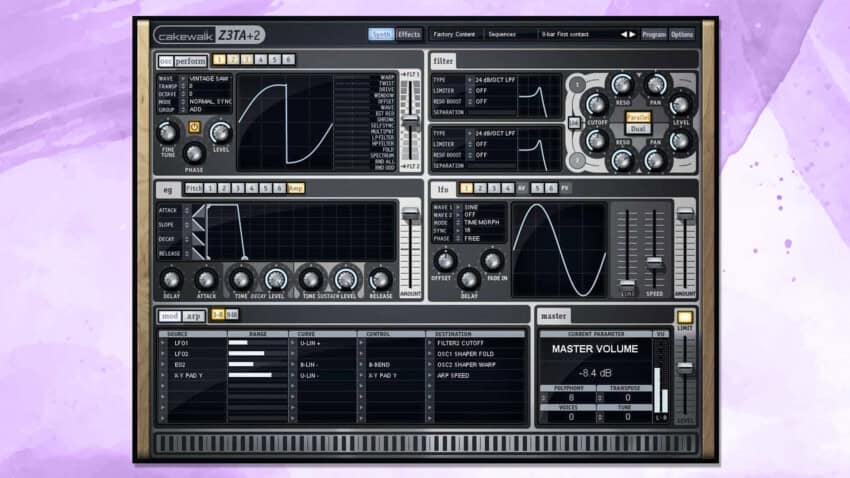850x478 pixels.
Task: Show mod matrix rows 9-16
Action: [232, 315]
